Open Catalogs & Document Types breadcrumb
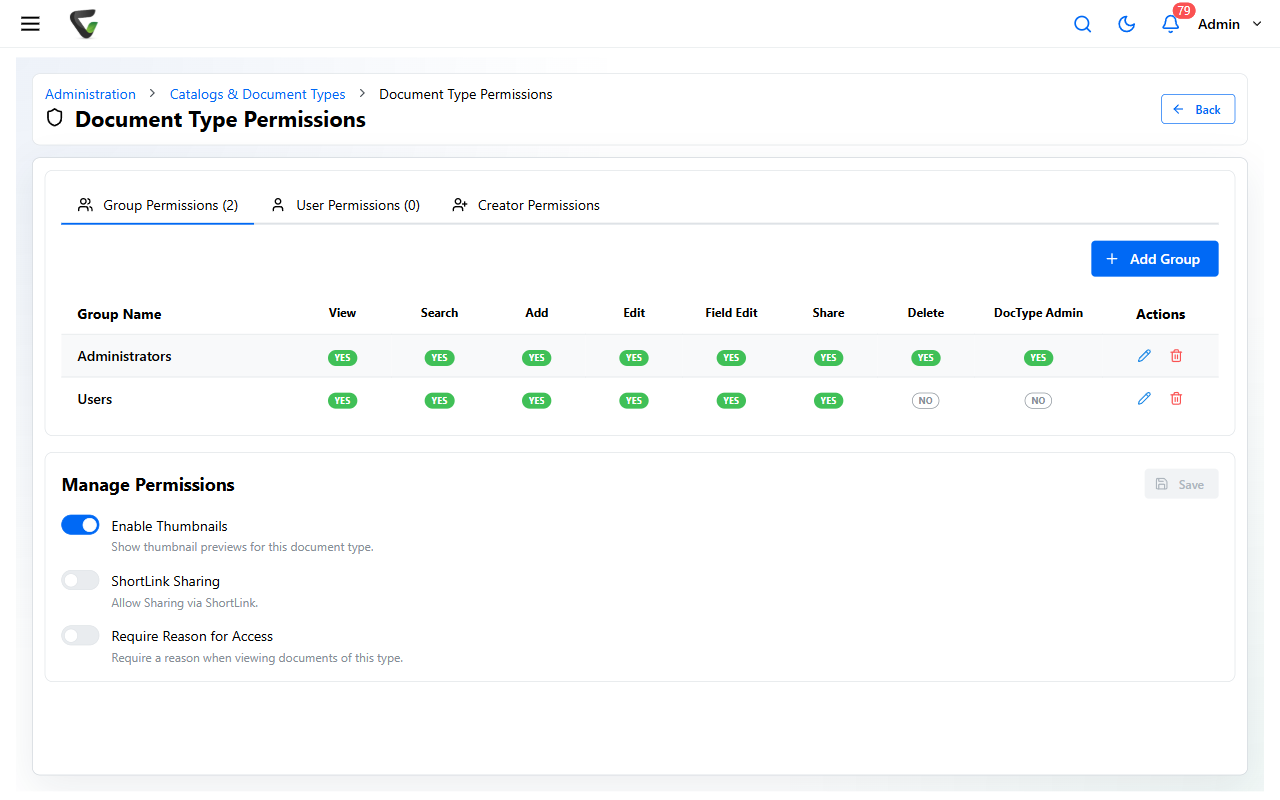1280x800 pixels. coord(258,94)
